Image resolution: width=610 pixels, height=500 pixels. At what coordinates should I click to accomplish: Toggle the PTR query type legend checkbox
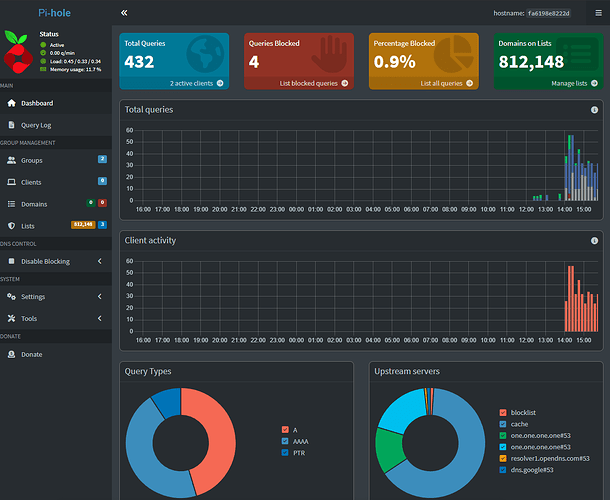coord(285,452)
